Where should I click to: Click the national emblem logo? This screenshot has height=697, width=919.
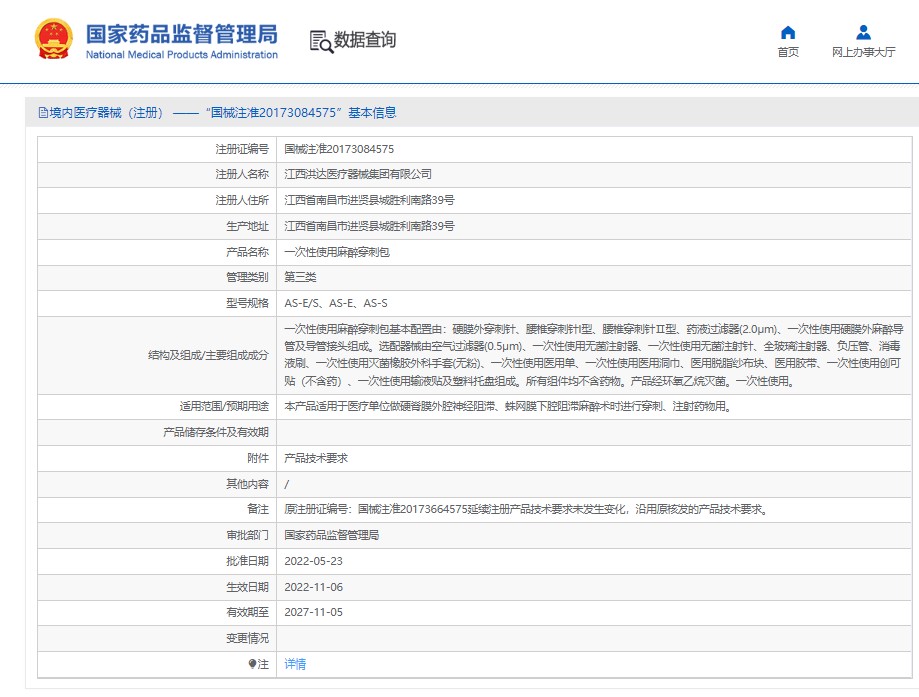[53, 41]
